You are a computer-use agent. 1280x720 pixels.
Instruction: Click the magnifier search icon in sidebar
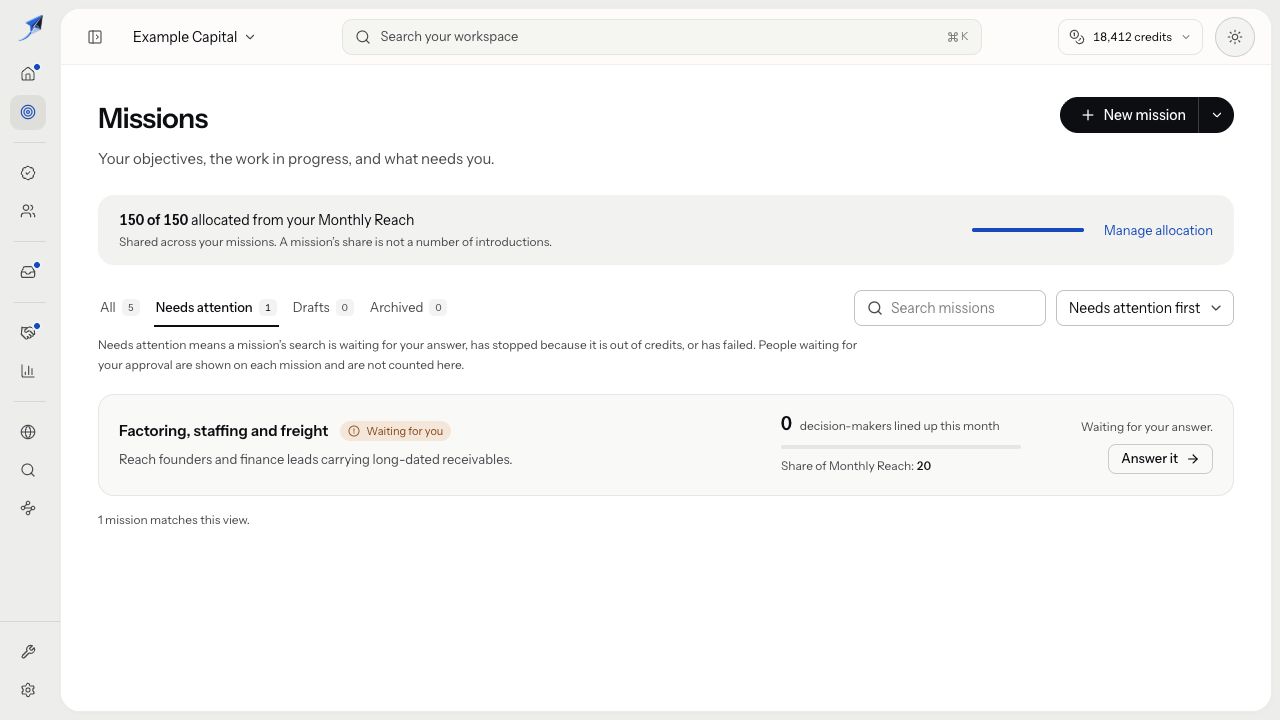click(x=28, y=470)
